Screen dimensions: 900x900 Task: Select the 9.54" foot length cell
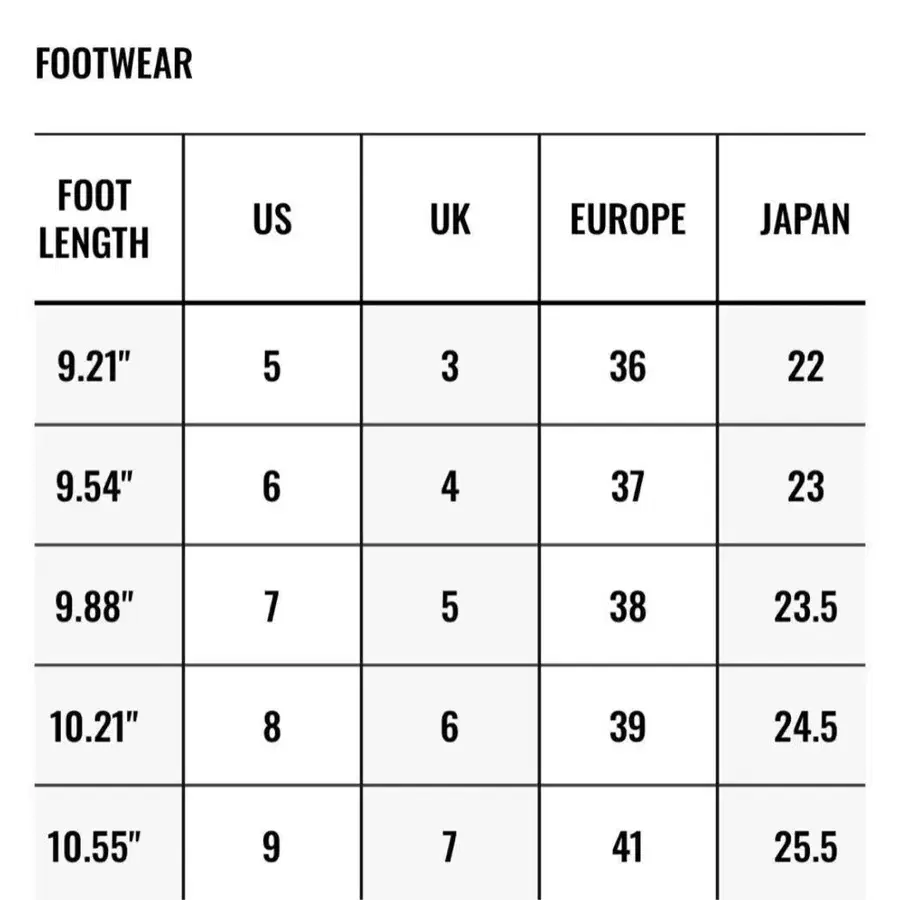tap(94, 487)
